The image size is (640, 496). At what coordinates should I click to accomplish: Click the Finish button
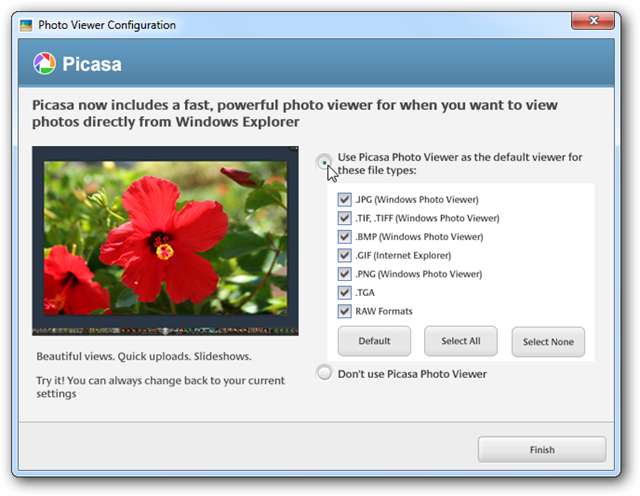[542, 449]
